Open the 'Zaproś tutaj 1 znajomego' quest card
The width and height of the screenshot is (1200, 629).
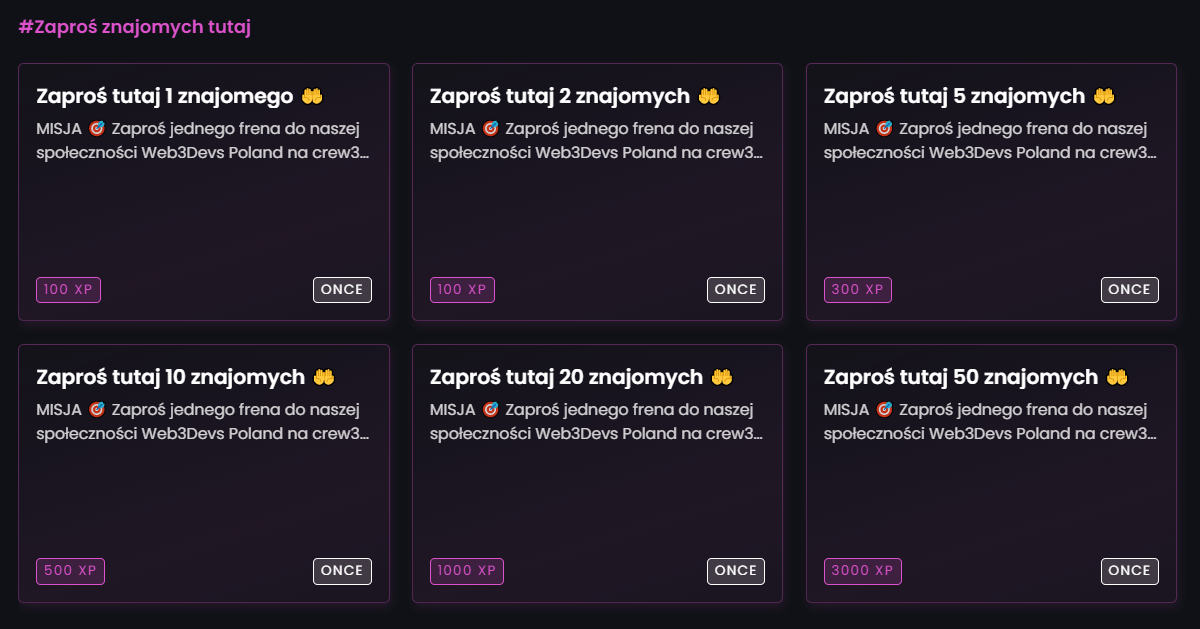(x=204, y=192)
